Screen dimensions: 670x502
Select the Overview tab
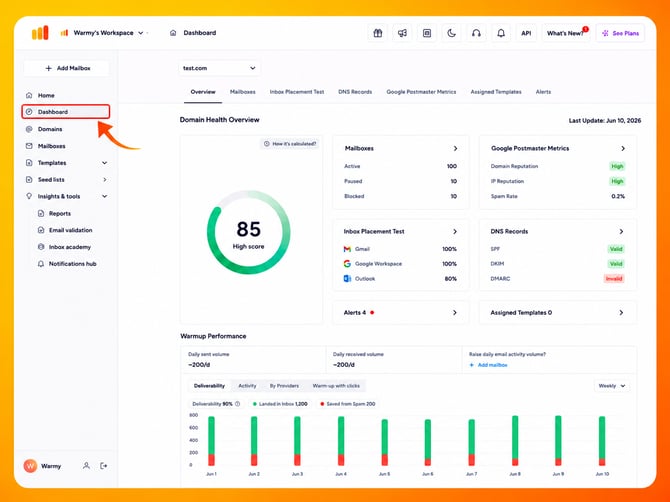point(203,92)
